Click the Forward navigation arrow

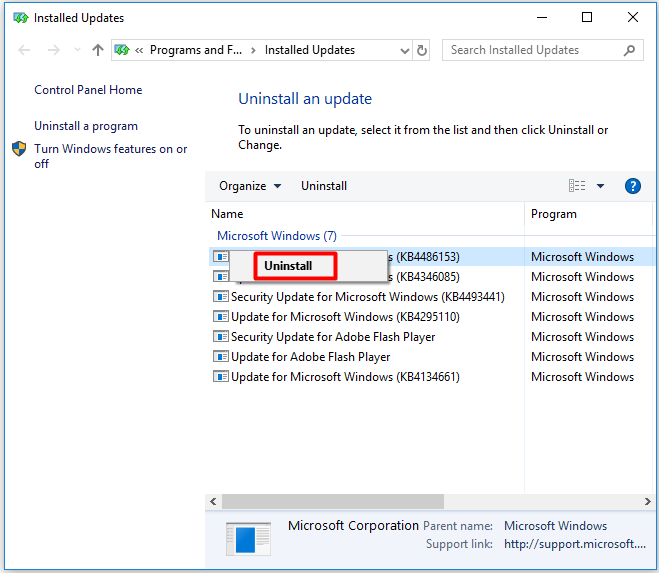pos(53,50)
